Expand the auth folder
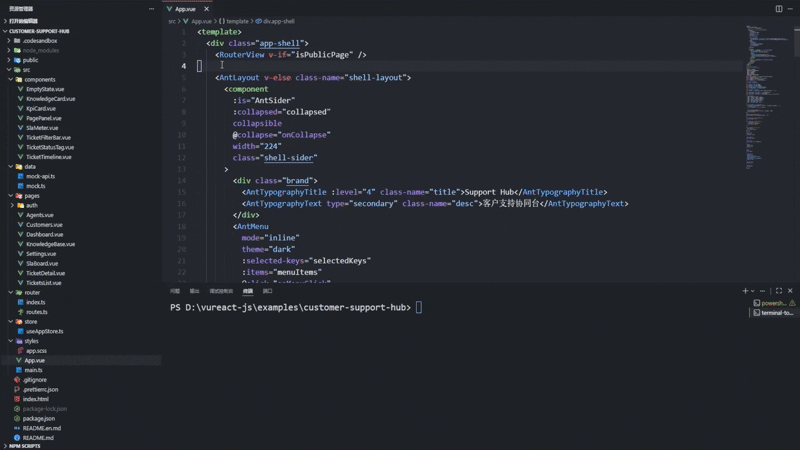The width and height of the screenshot is (800, 450). (x=13, y=206)
